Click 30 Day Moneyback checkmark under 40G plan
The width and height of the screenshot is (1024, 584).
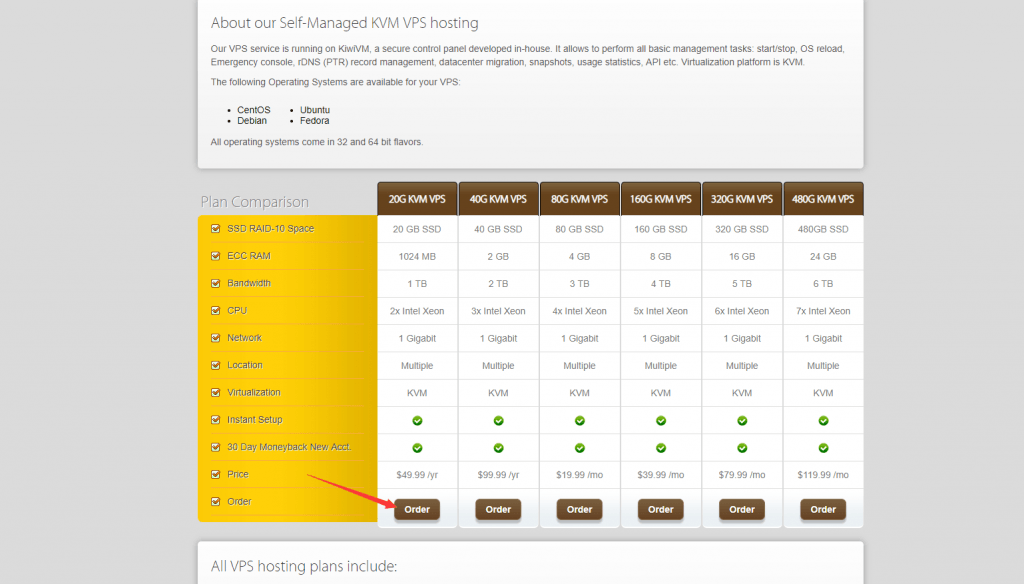click(x=498, y=448)
